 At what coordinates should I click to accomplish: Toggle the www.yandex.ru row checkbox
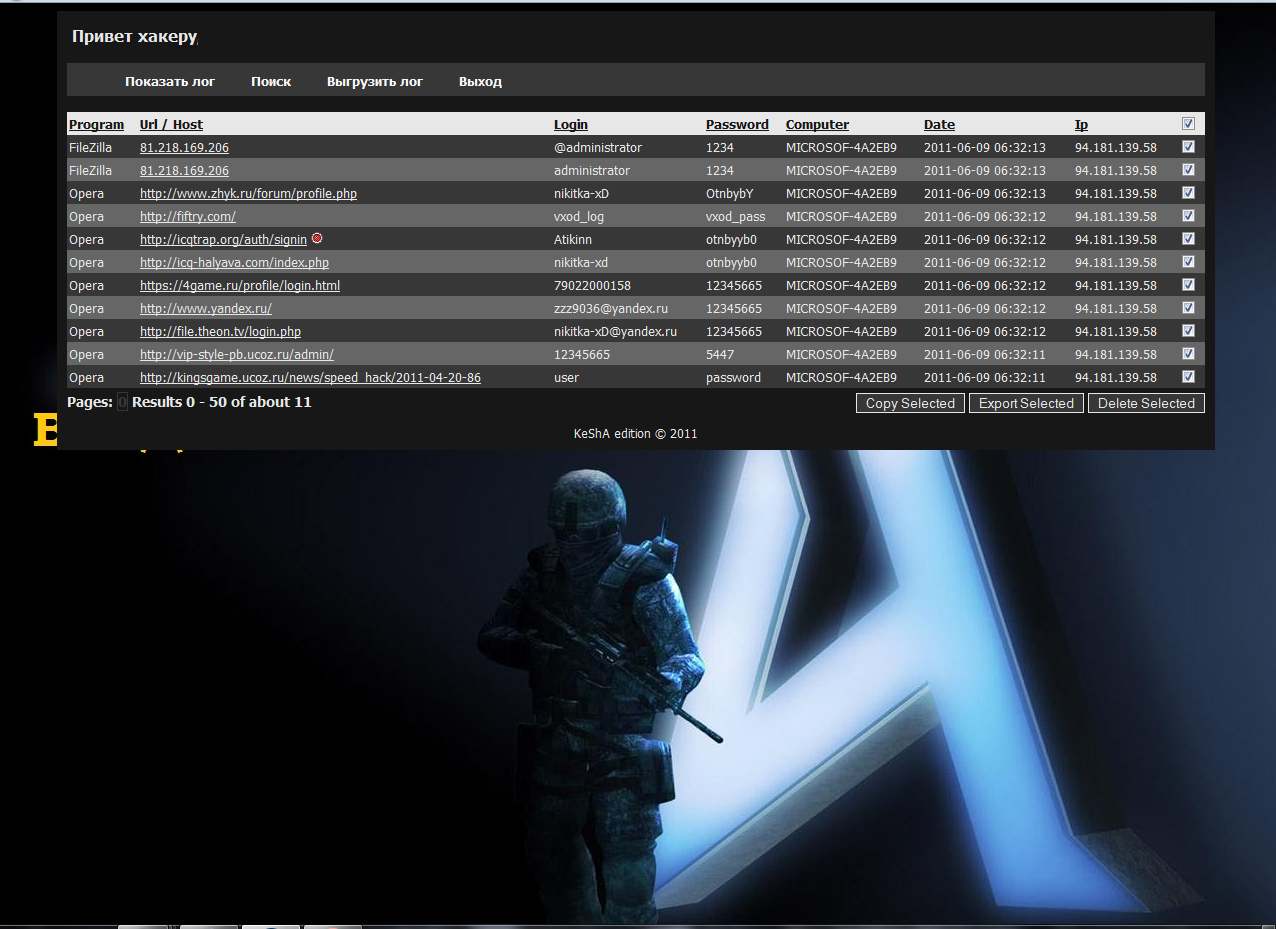pyautogui.click(x=1188, y=308)
